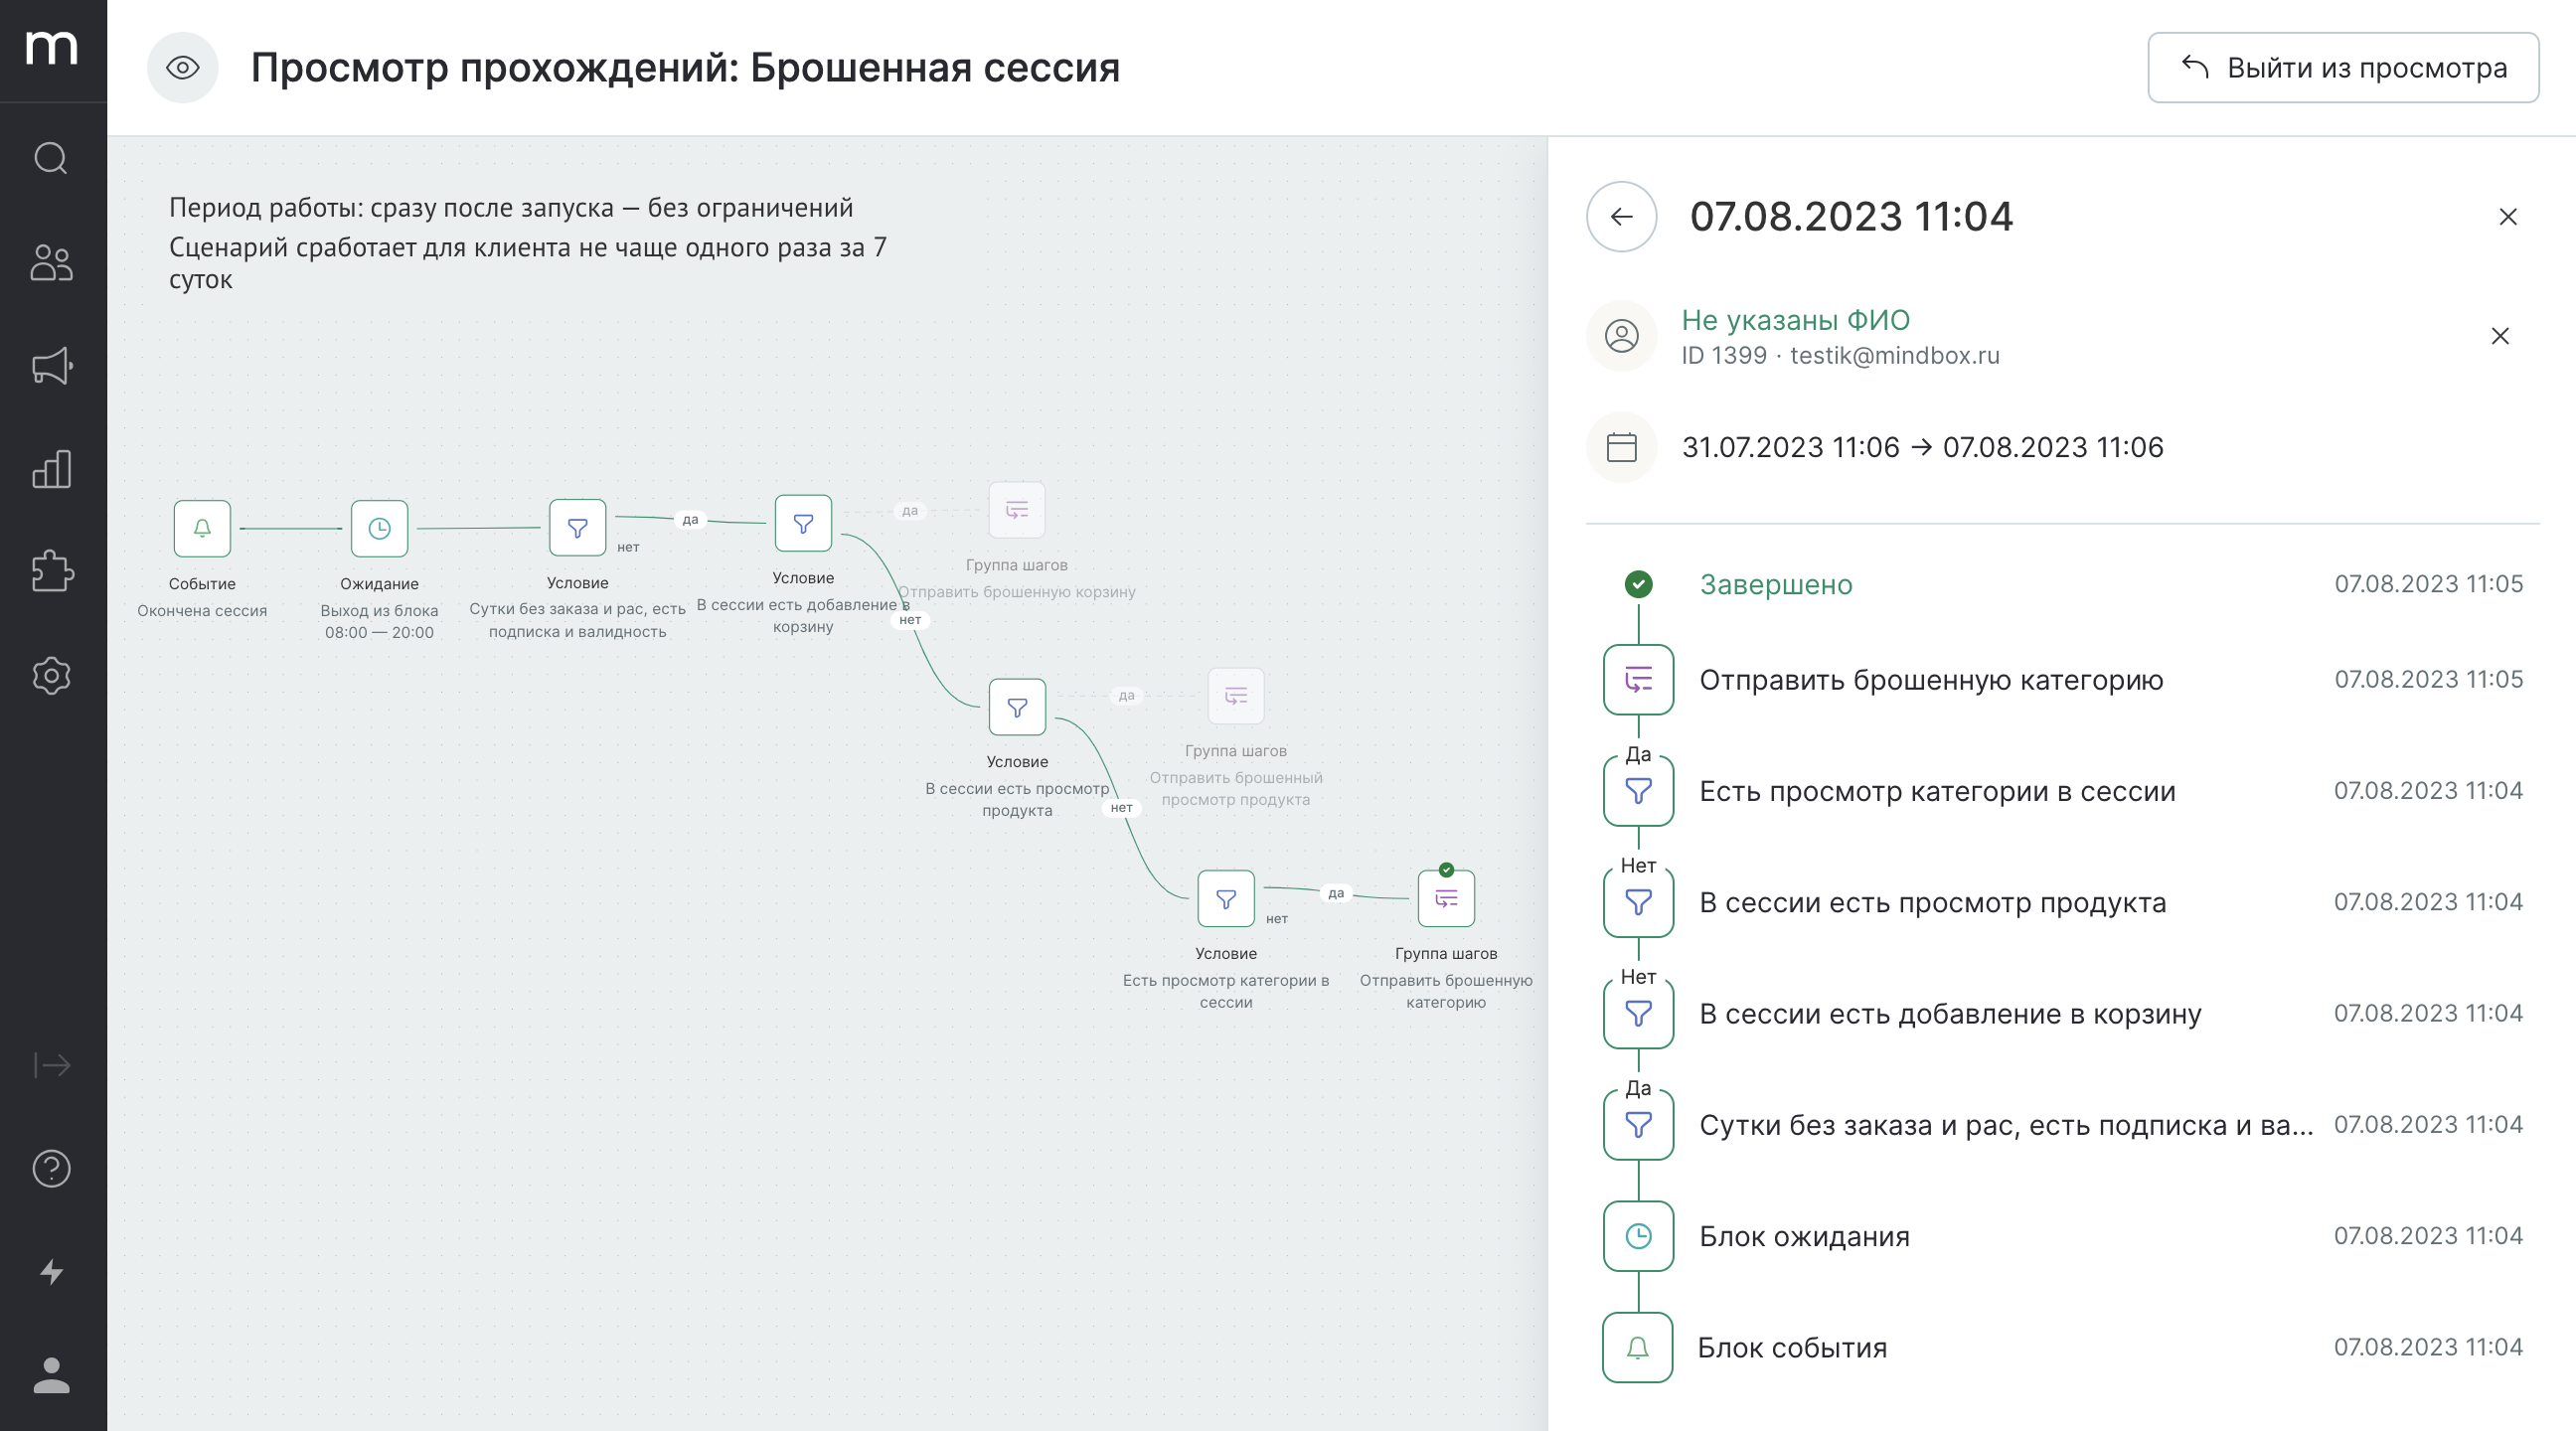Click the calendar date range icon
Viewport: 2576px width, 1431px height.
click(x=1622, y=447)
